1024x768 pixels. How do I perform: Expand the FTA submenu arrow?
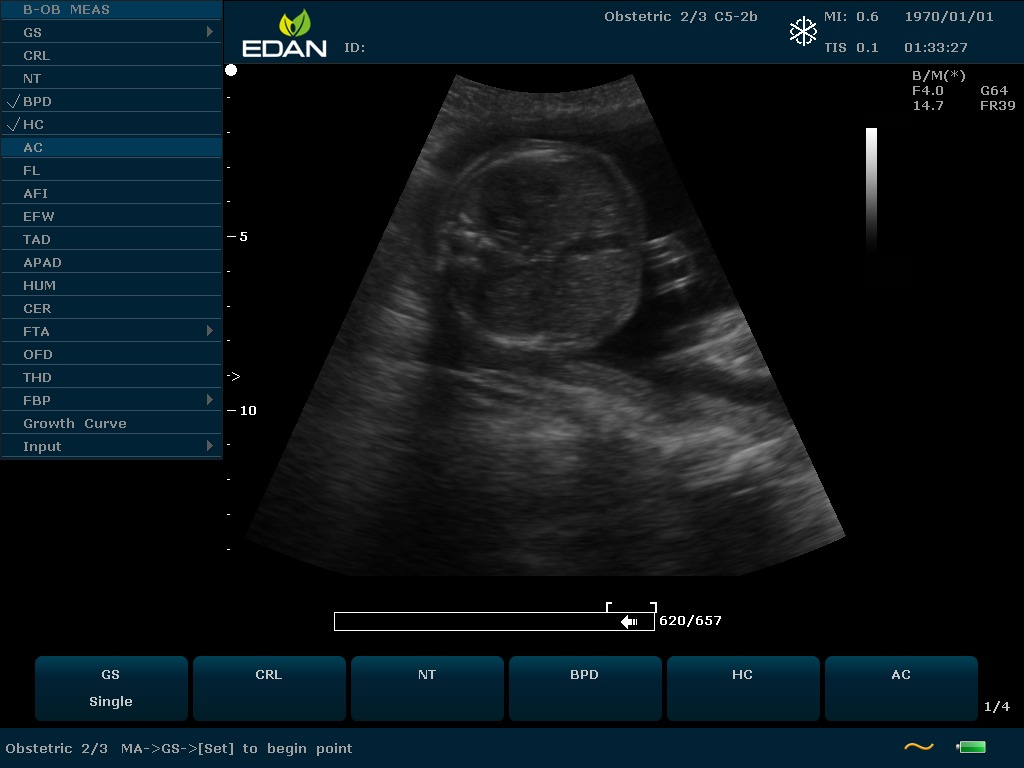[x=210, y=331]
